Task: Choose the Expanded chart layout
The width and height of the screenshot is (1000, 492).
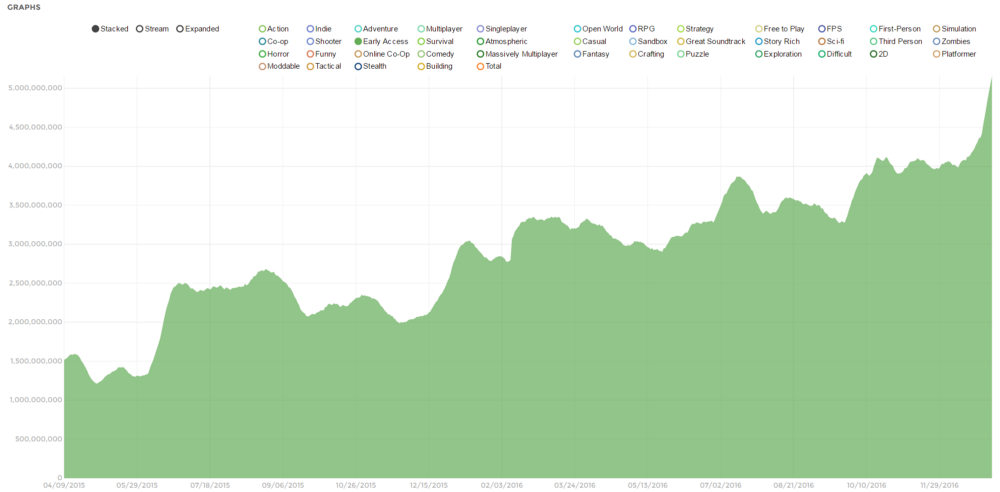Action: tap(197, 29)
